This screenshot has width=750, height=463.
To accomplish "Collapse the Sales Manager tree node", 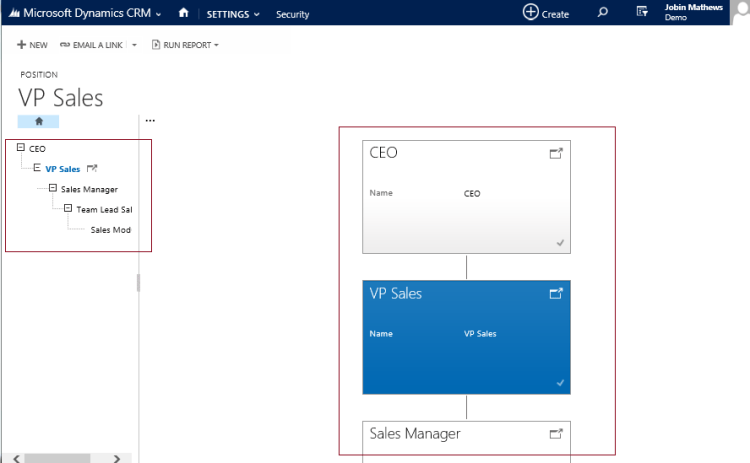I will click(x=52, y=188).
